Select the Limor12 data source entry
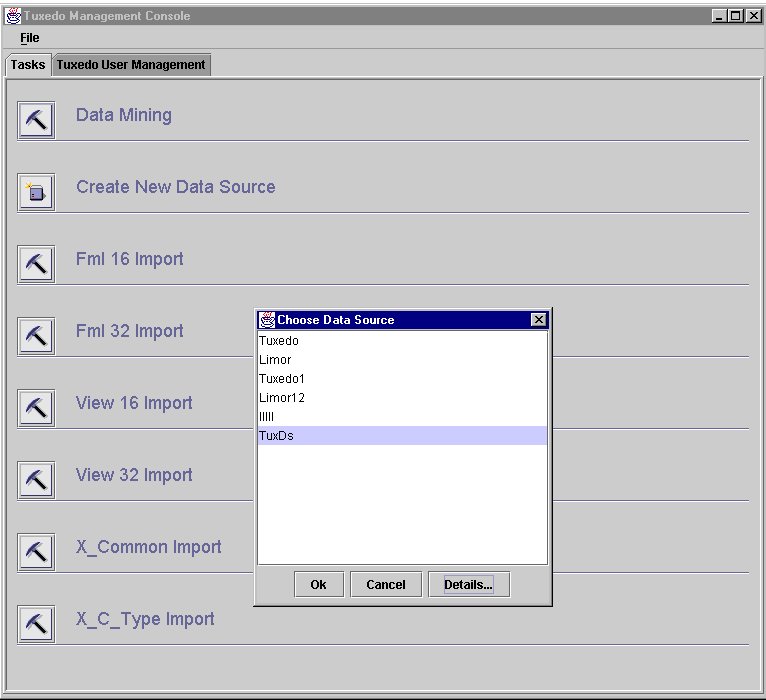Screen dimensions: 766x700 402,398
